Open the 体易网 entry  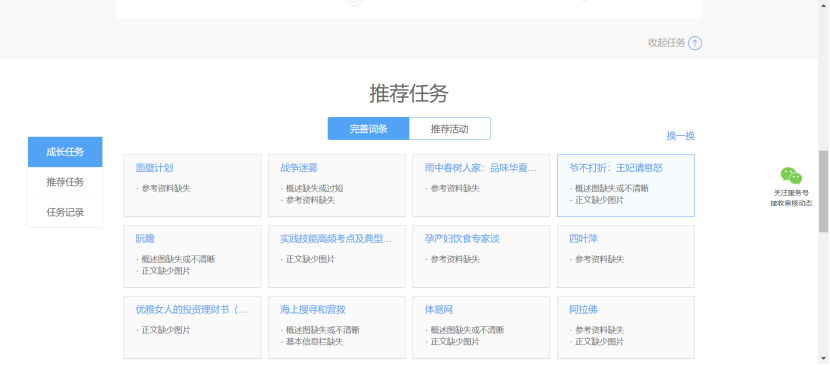(x=439, y=310)
